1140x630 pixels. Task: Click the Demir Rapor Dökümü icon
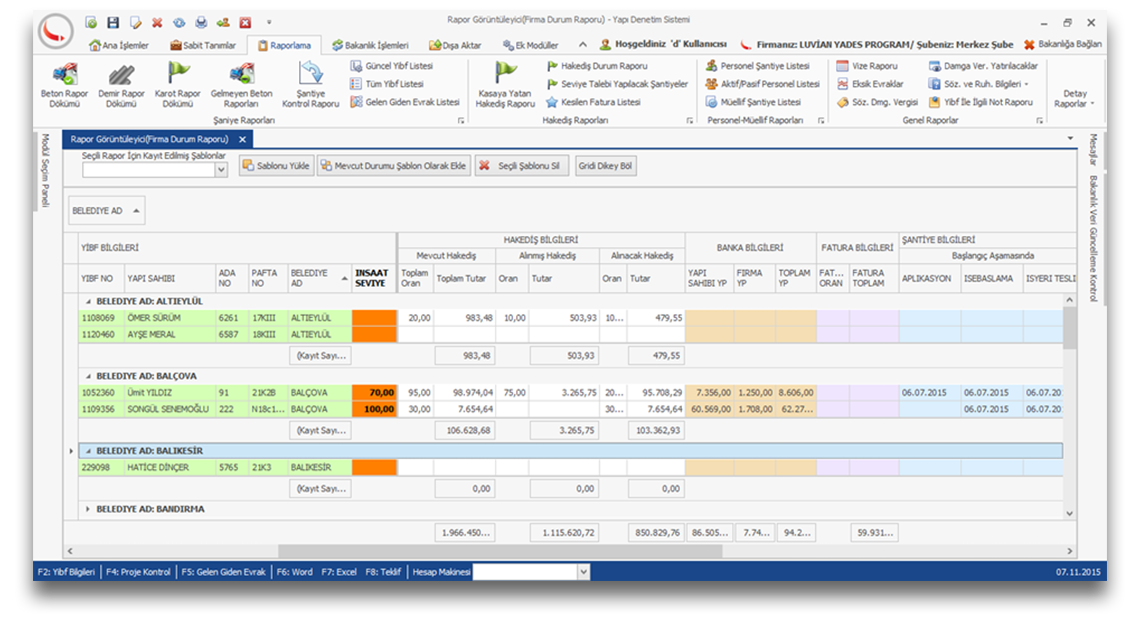click(122, 82)
